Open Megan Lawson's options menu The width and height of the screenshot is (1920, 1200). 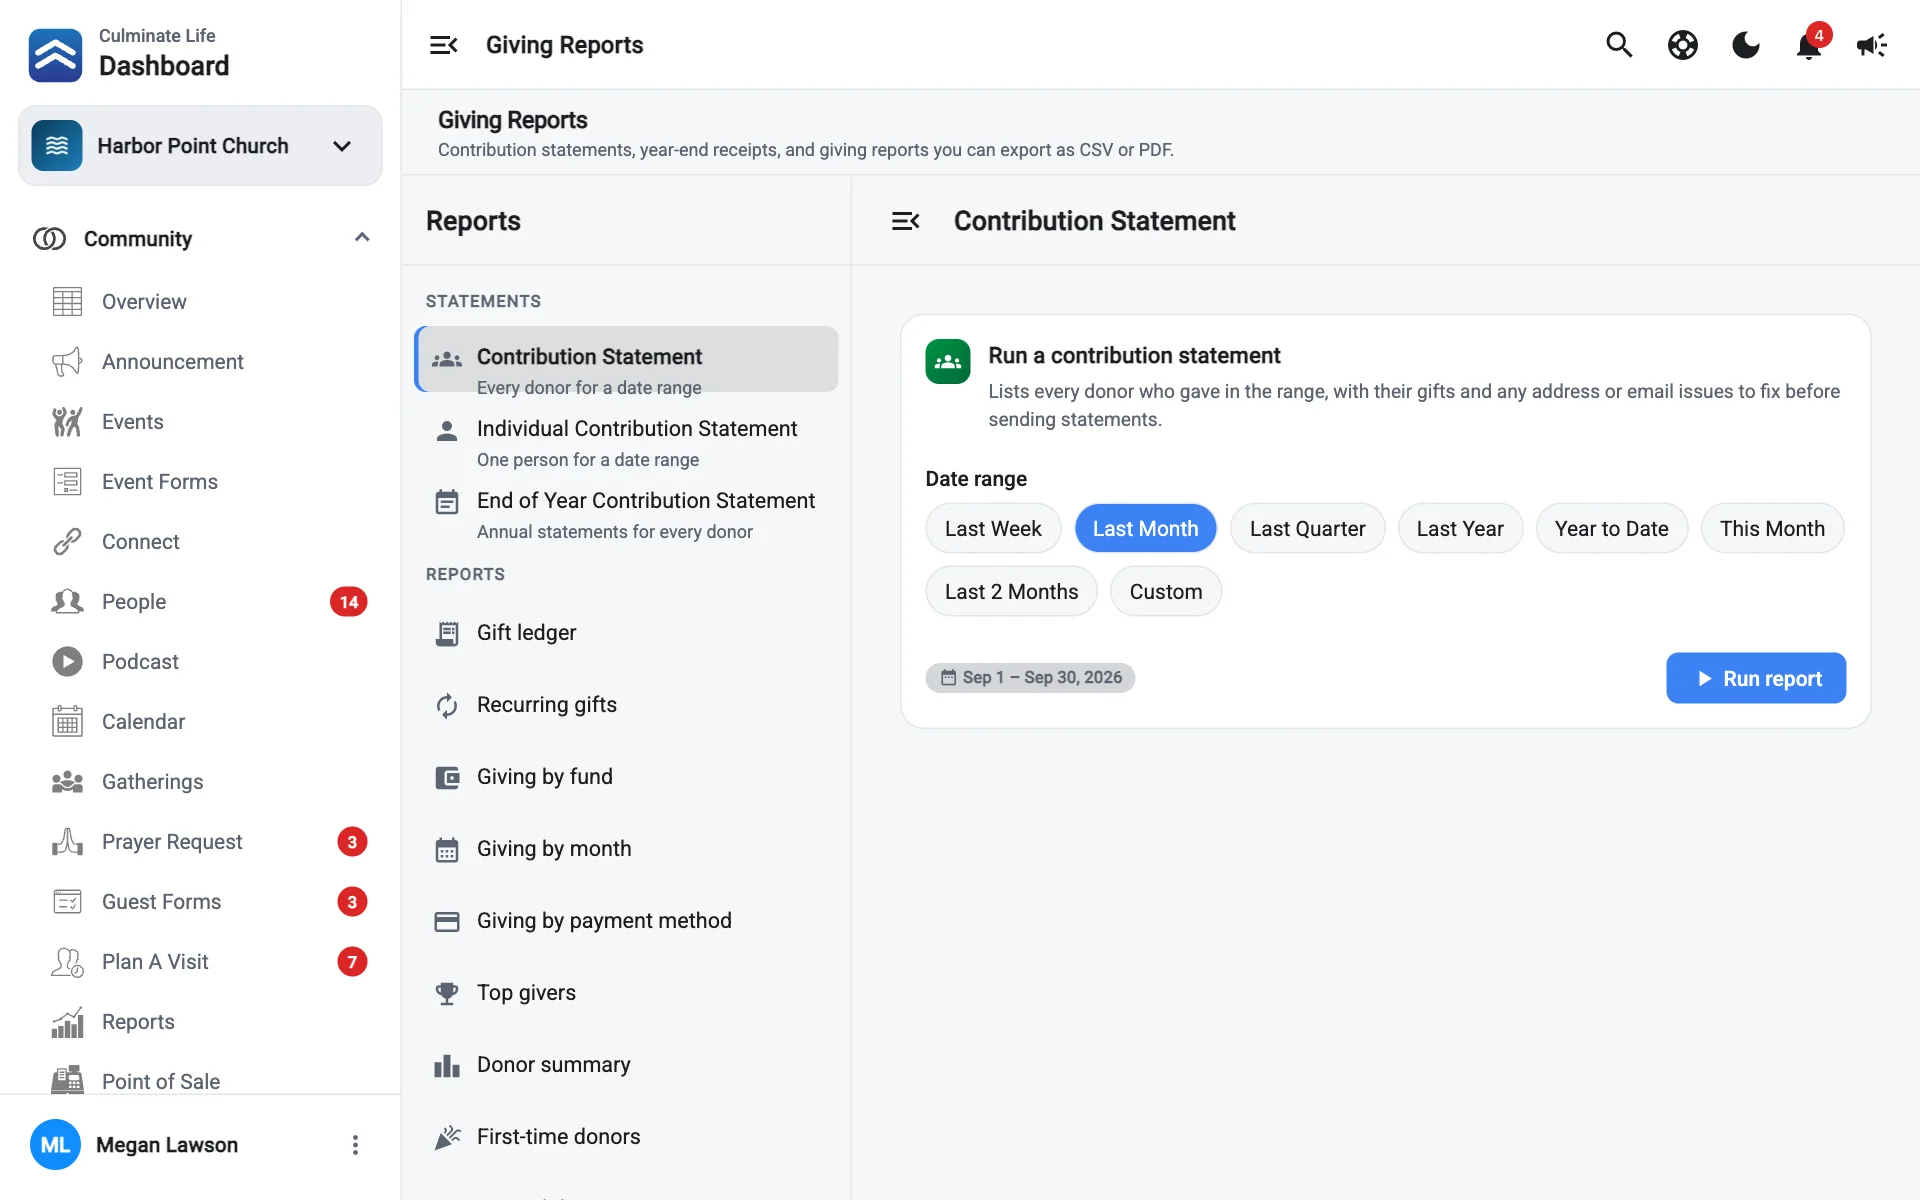tap(355, 1145)
